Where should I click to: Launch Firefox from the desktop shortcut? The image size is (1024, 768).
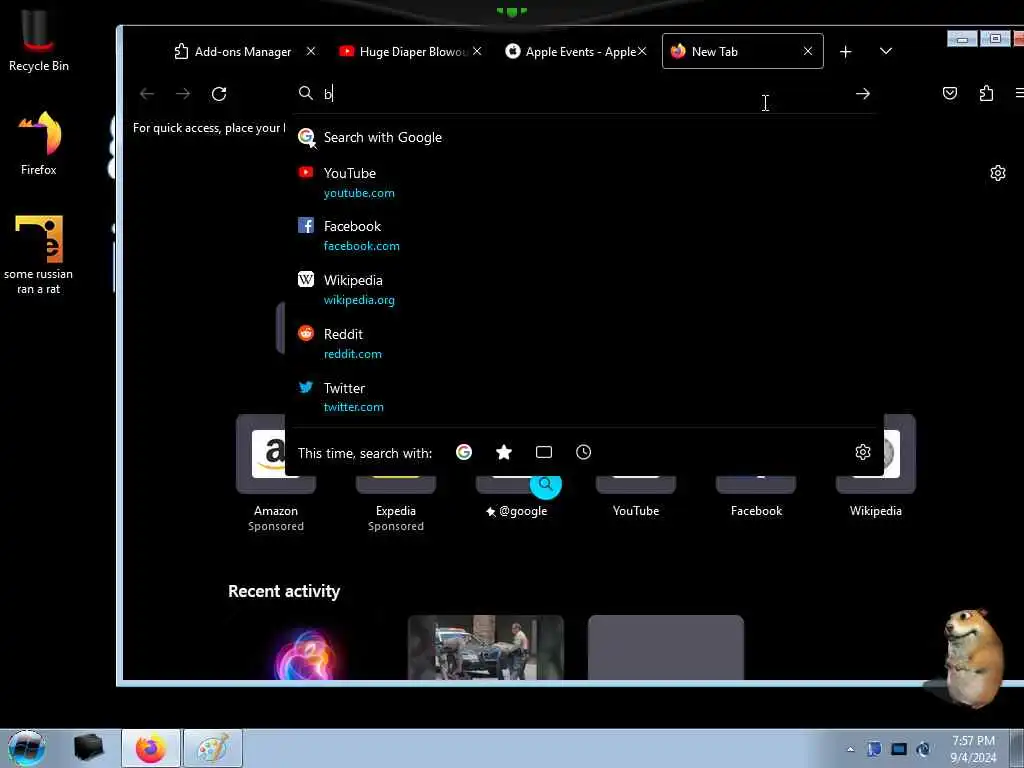pos(39,143)
